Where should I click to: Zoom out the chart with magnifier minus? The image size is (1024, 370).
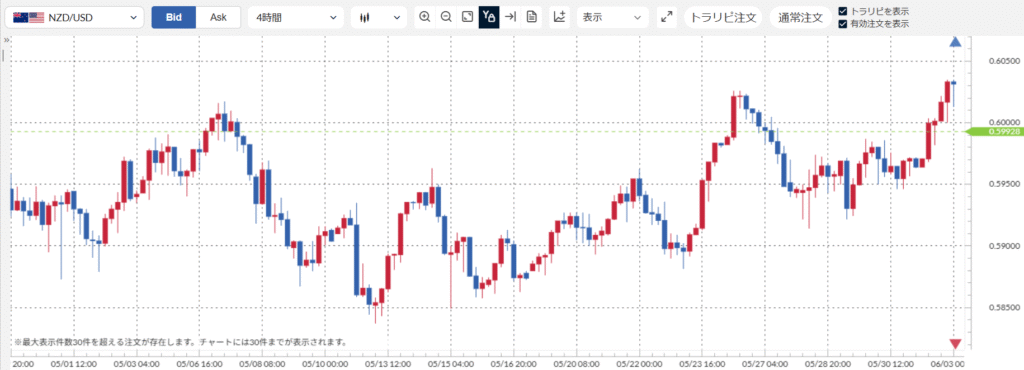[x=446, y=17]
